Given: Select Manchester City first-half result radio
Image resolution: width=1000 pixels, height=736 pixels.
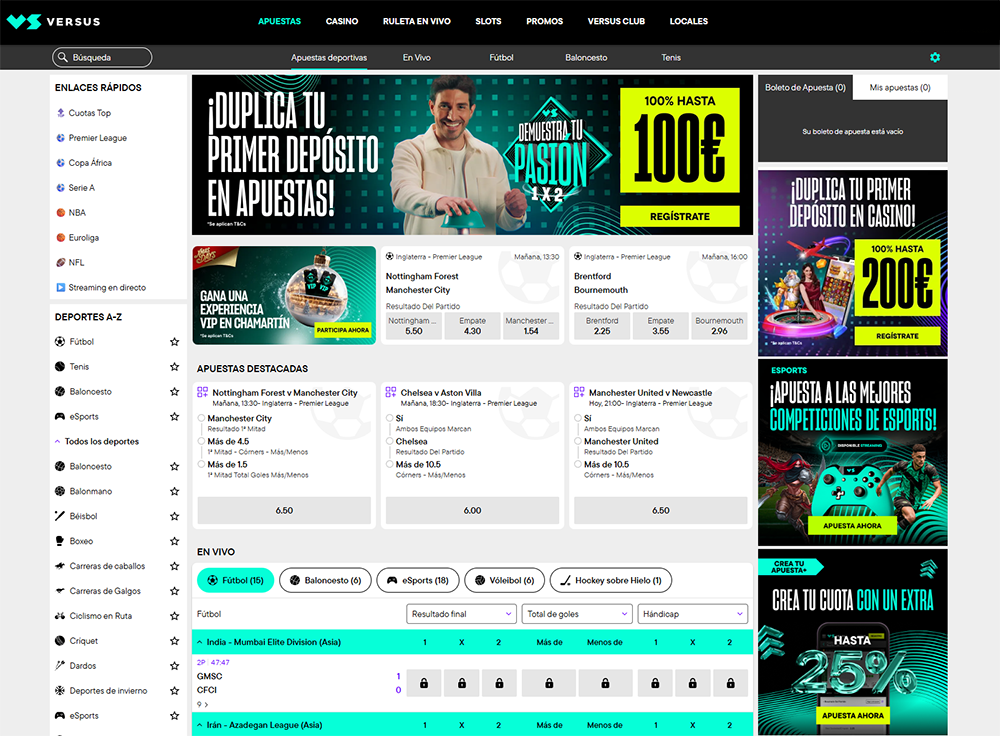Looking at the screenshot, I should 202,418.
